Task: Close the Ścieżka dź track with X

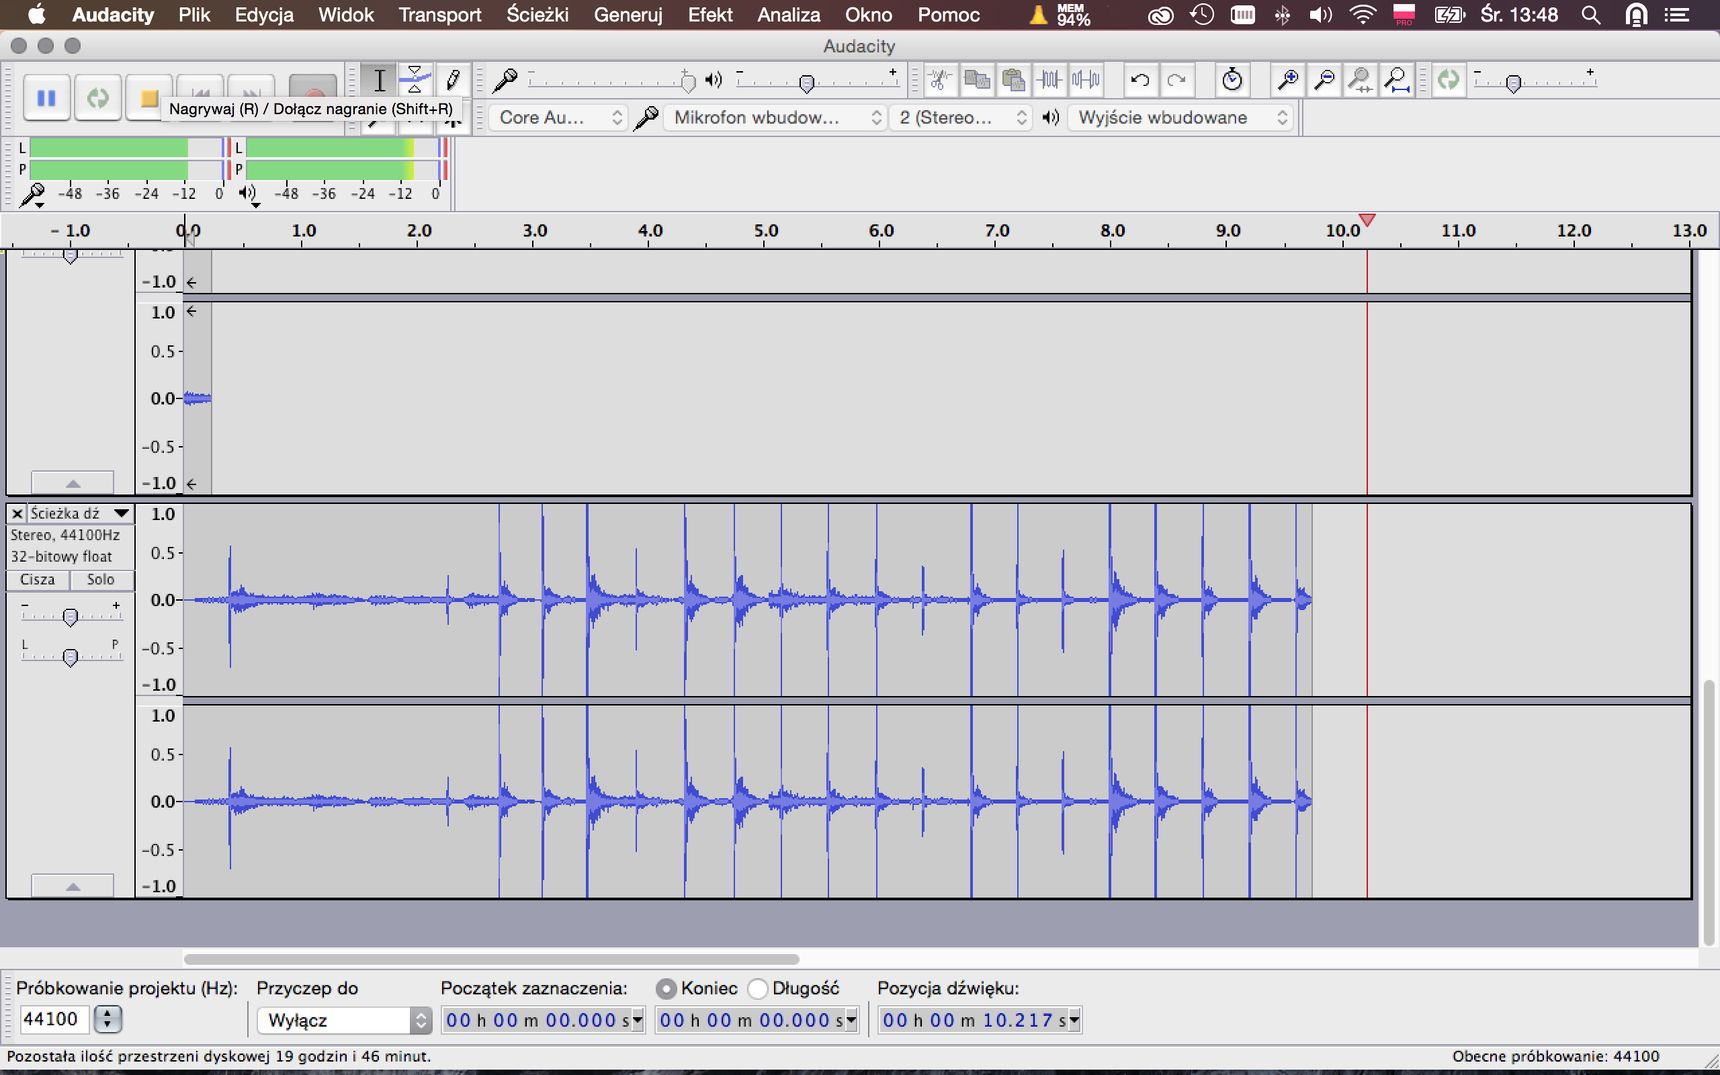Action: [17, 513]
